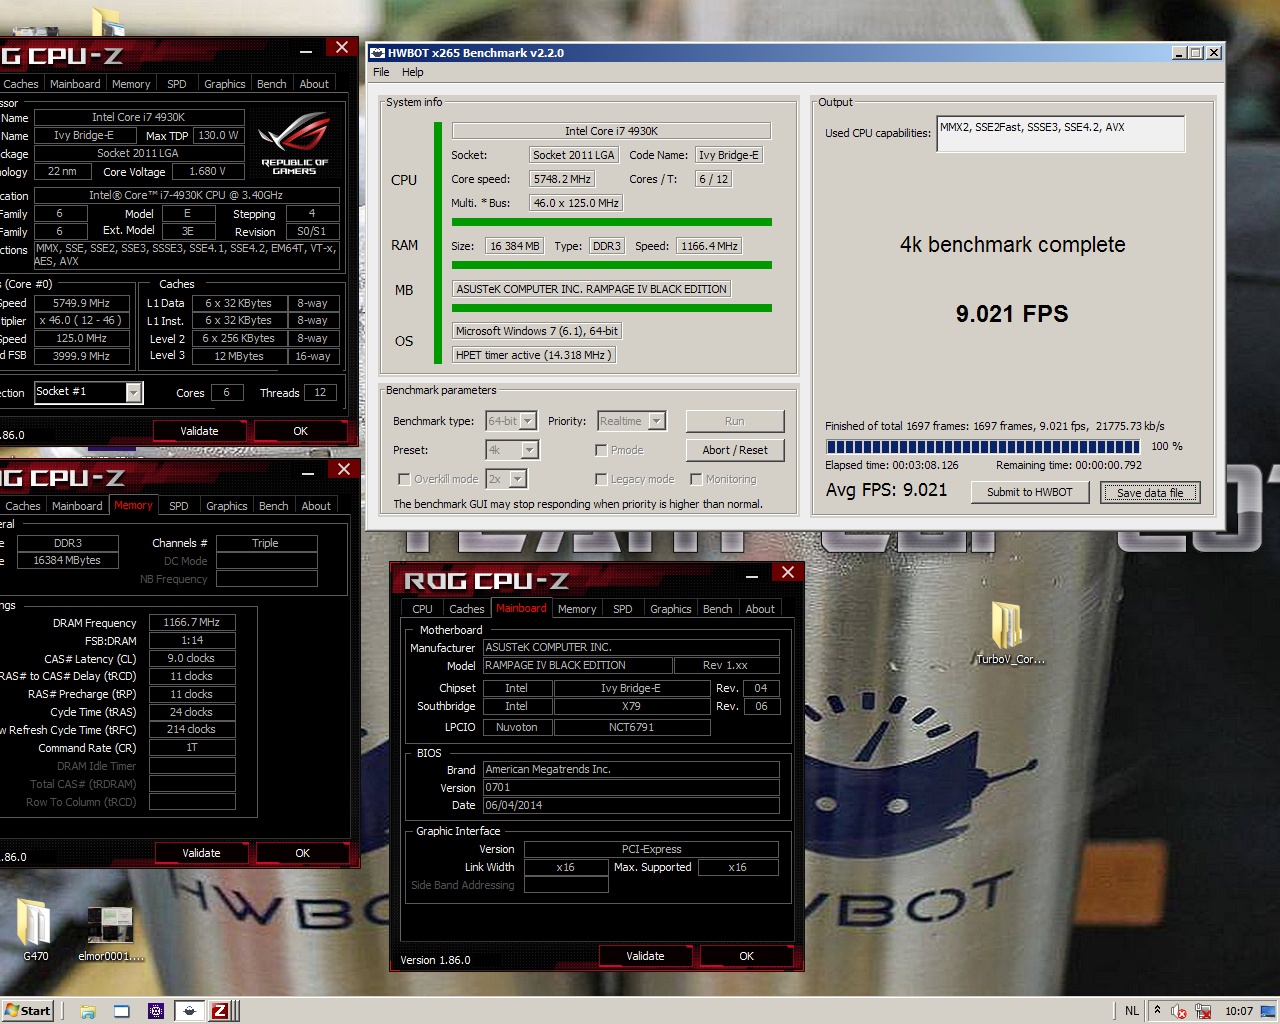Screen dimensions: 1280x1024
Task: Click the benchmark progress bar
Action: (982, 447)
